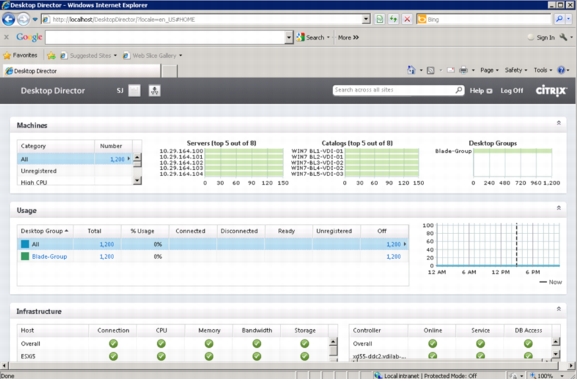Select the High CPU category row
Screen dimensions: 578x381
[74, 182]
